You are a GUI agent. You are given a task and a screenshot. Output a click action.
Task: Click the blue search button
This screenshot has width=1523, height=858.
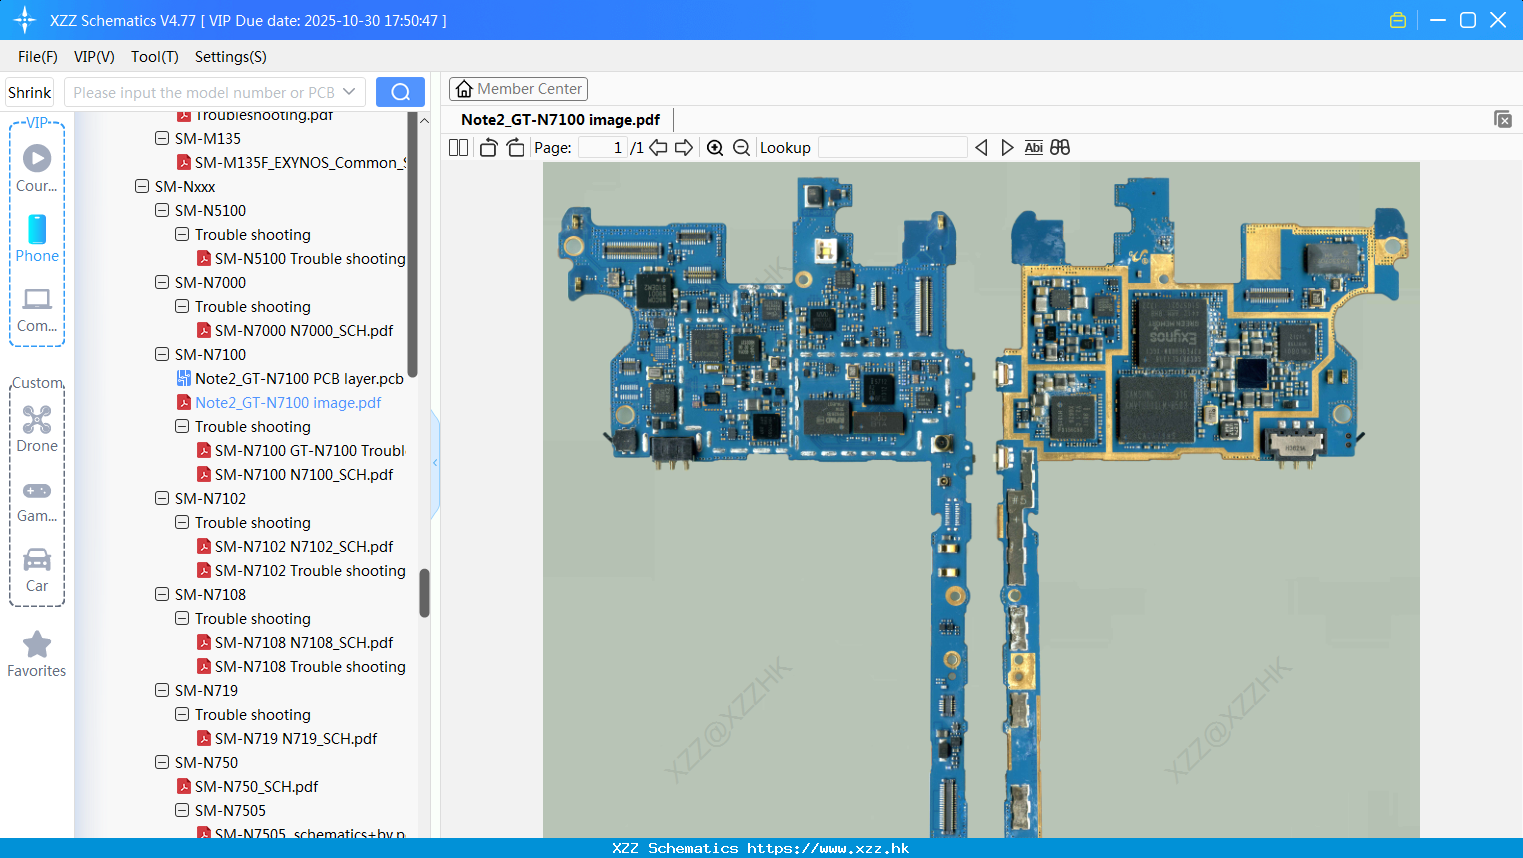(400, 92)
